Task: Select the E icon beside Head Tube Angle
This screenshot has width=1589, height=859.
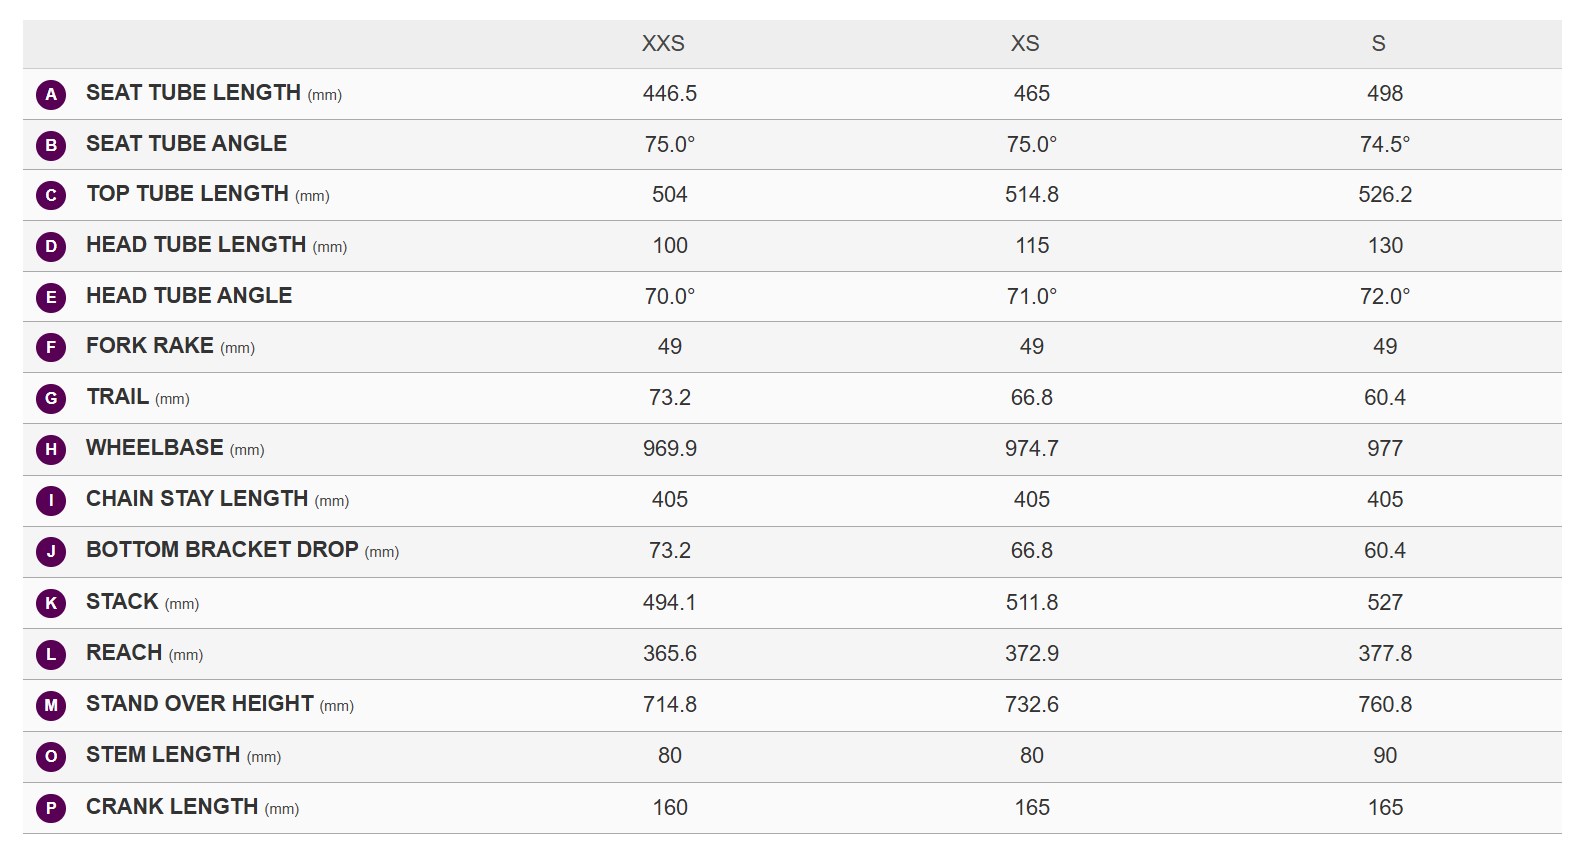Action: click(51, 297)
